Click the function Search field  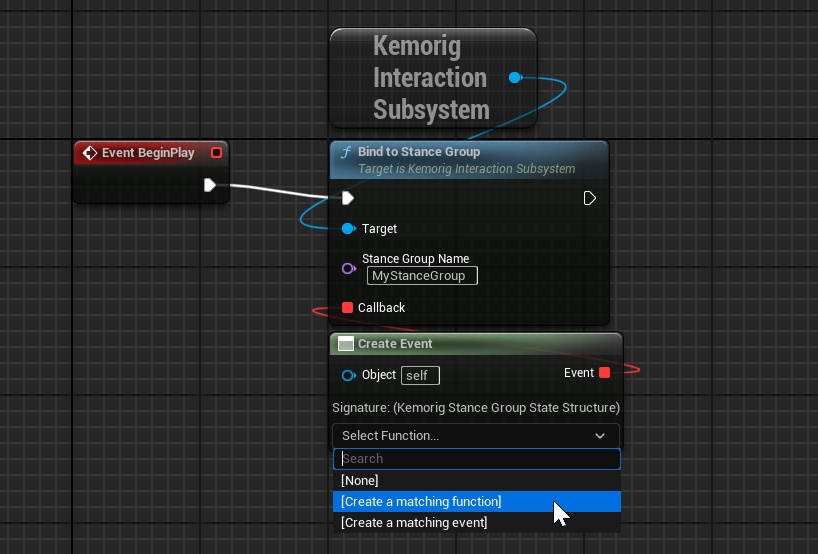click(476, 459)
